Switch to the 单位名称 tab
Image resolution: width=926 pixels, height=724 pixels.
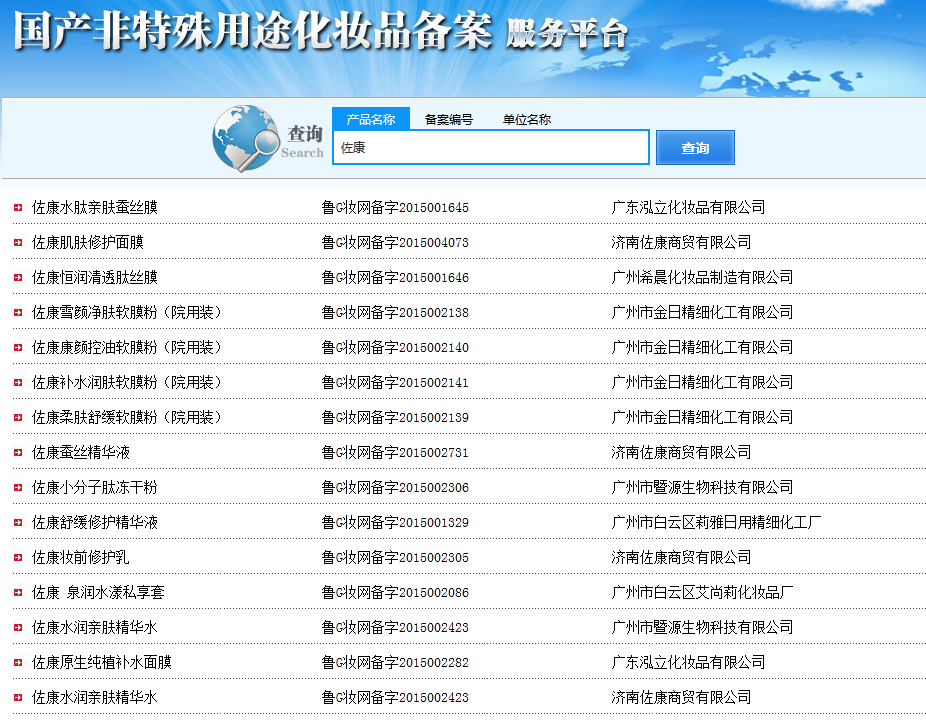pyautogui.click(x=527, y=120)
